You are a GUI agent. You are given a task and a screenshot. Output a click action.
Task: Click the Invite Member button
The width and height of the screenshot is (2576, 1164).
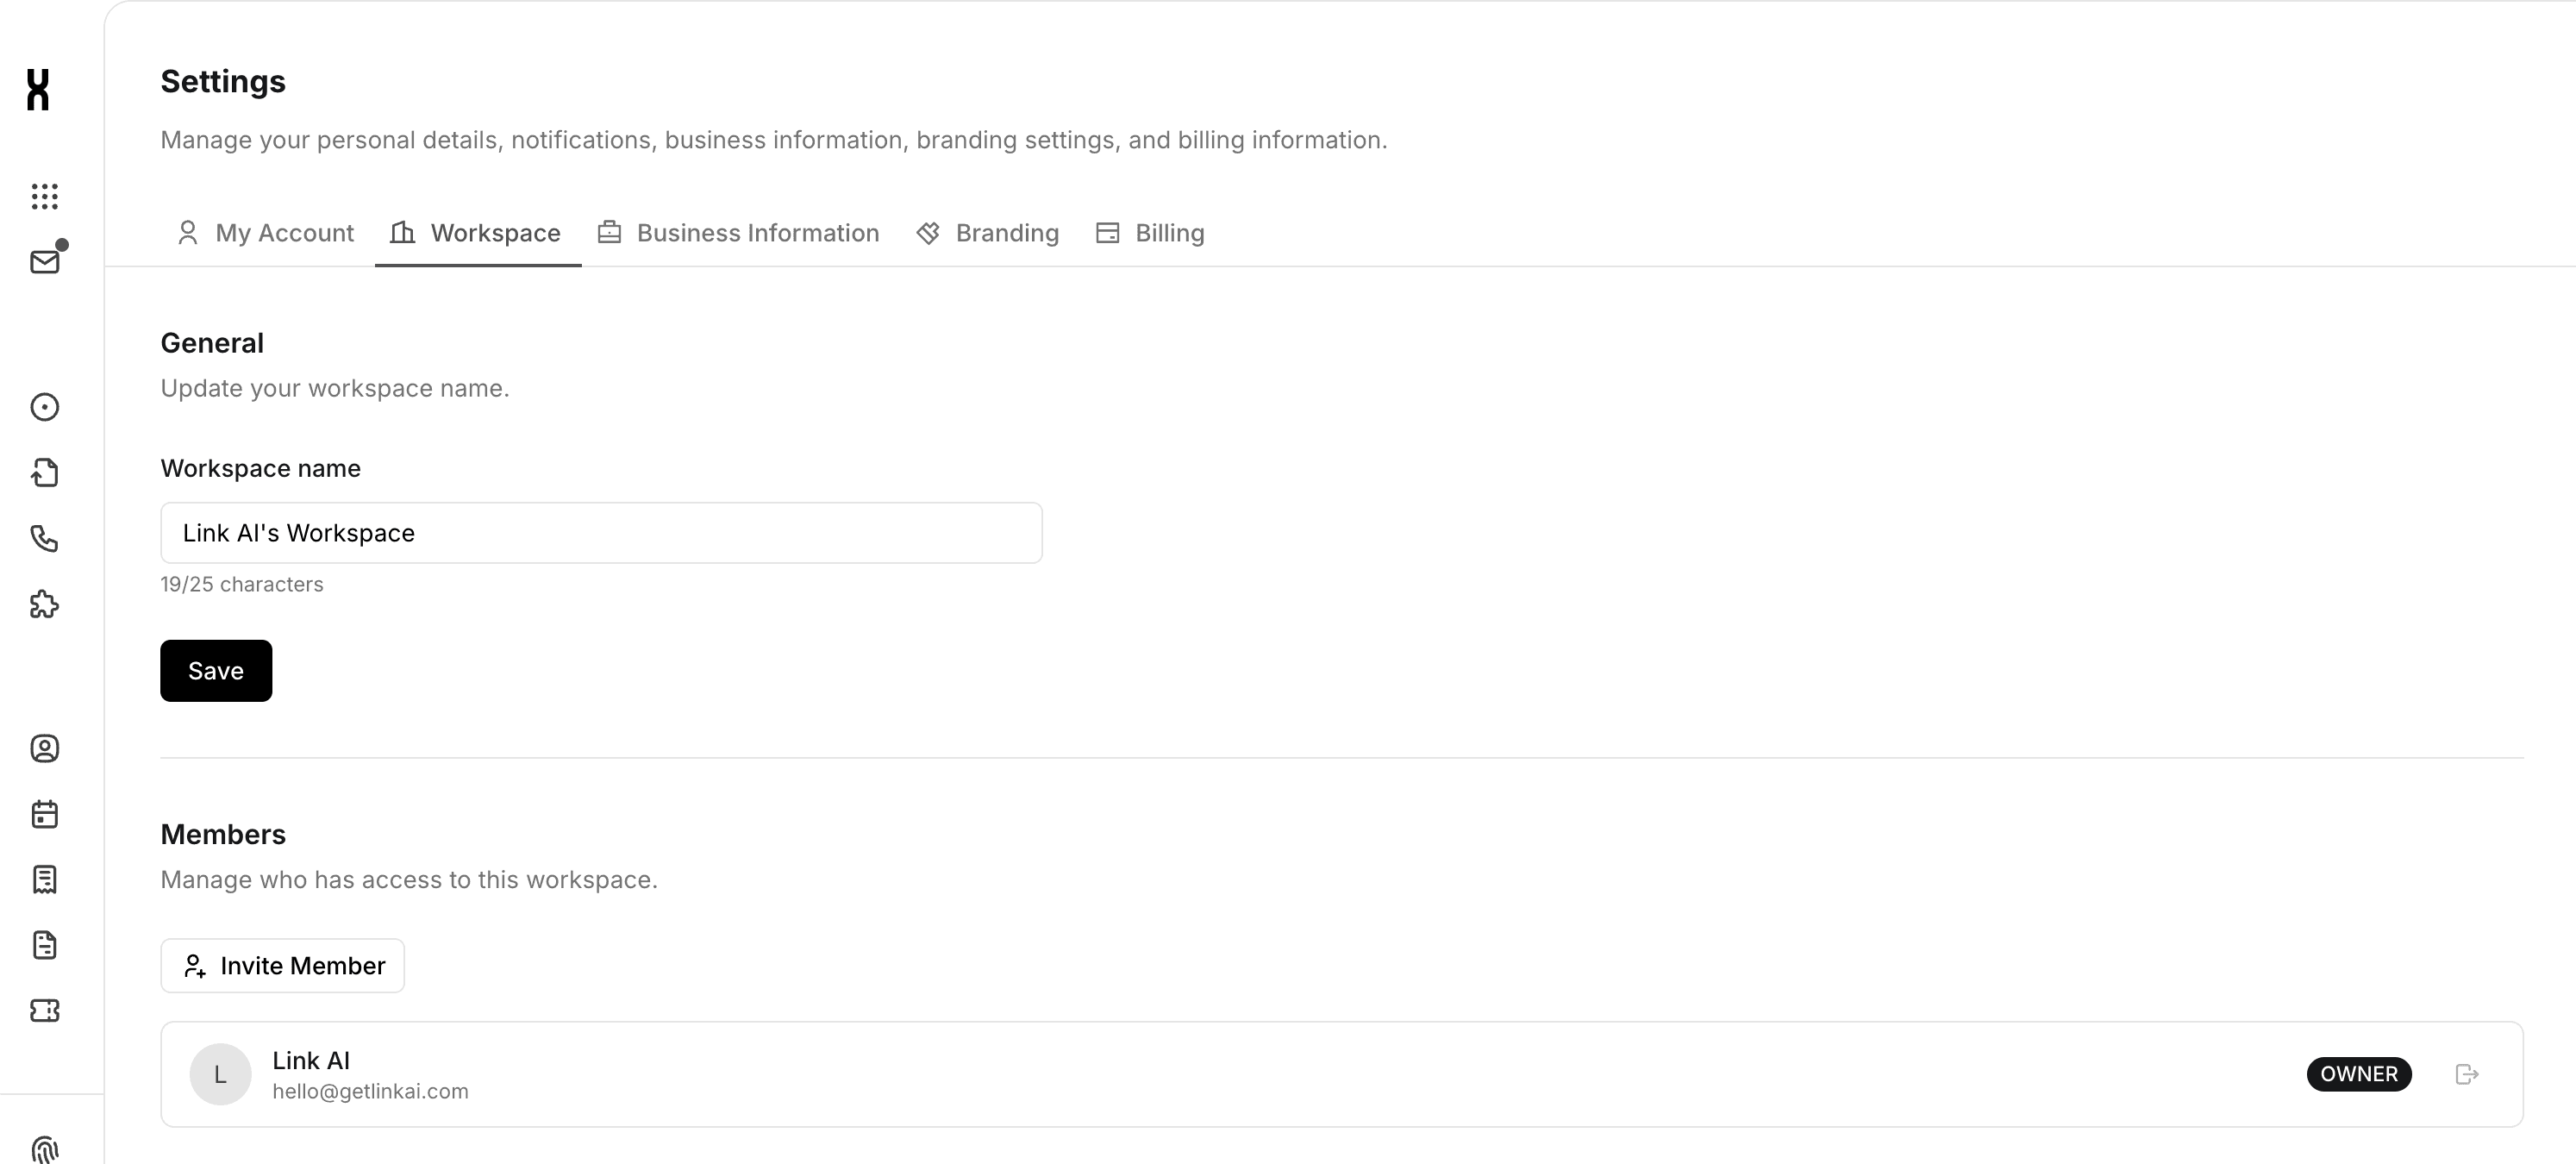coord(283,966)
